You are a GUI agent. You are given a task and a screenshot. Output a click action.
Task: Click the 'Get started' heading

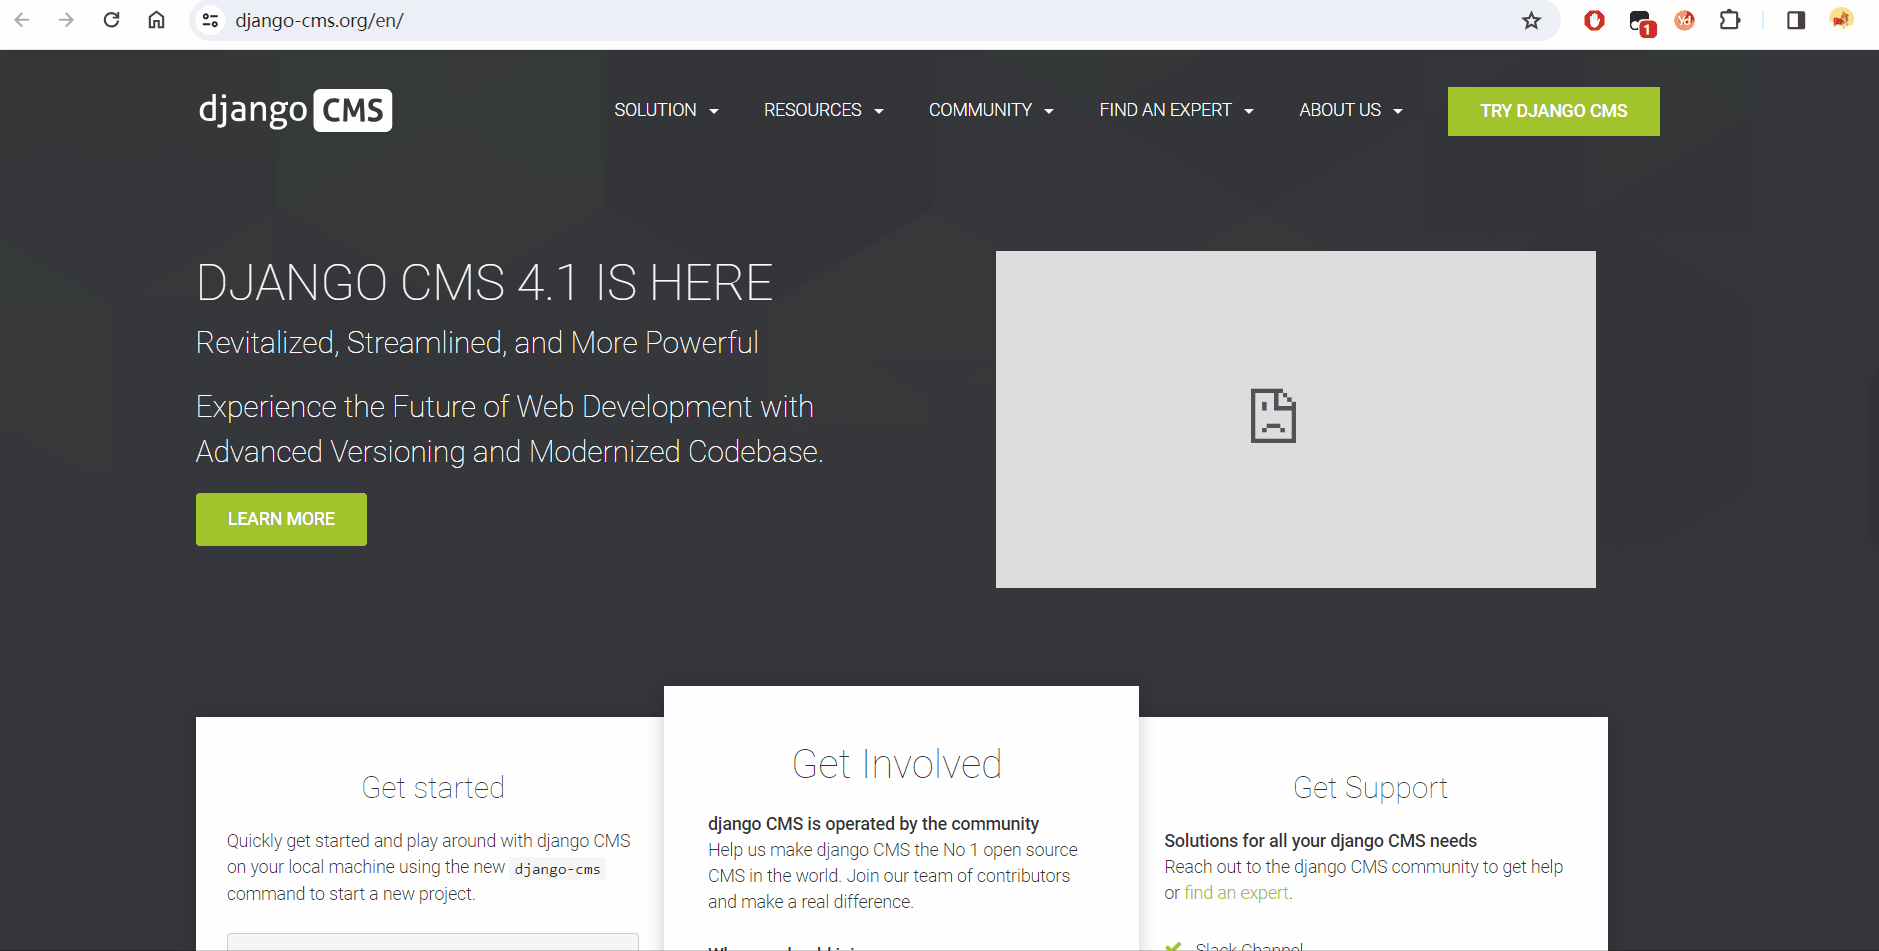(x=433, y=787)
